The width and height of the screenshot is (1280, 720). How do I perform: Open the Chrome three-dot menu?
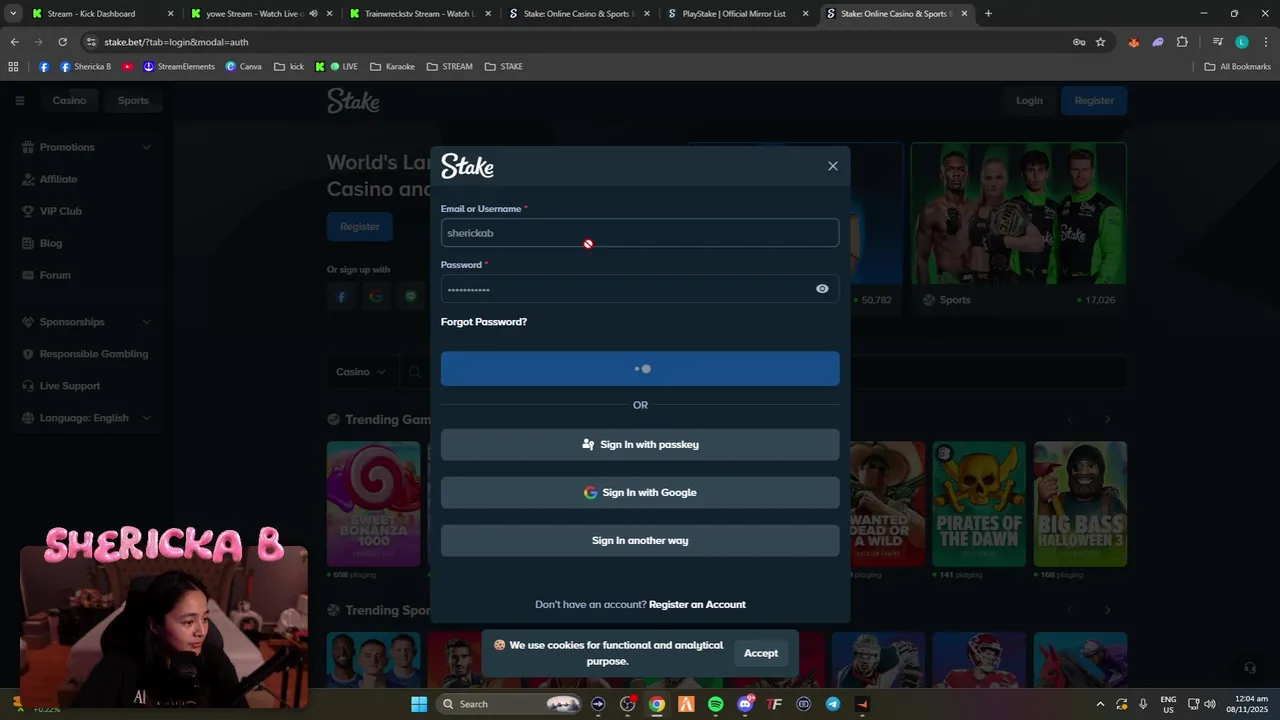[1265, 42]
